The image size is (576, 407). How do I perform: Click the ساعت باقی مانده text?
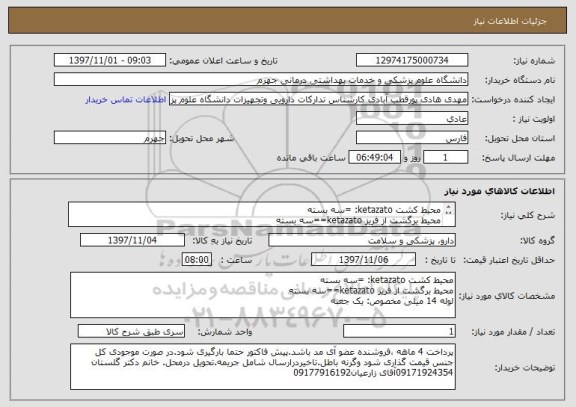[311, 158]
